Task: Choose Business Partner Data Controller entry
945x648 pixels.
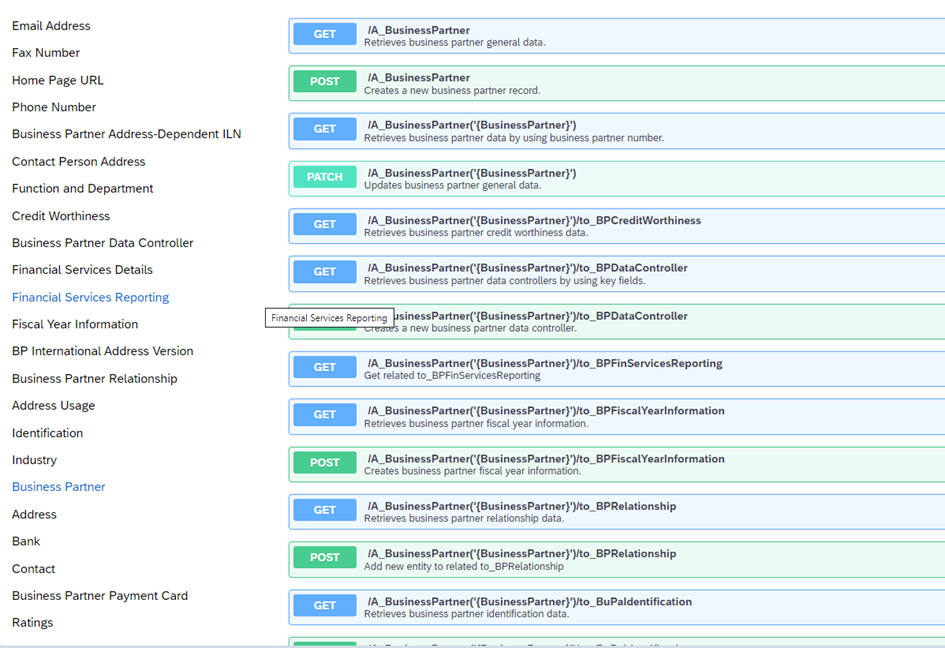Action: (103, 243)
